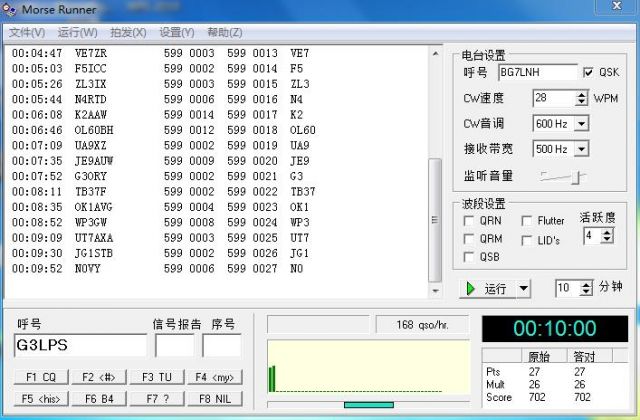Click the log entry UT7AXA
This screenshot has height=420, width=640.
coord(94,238)
